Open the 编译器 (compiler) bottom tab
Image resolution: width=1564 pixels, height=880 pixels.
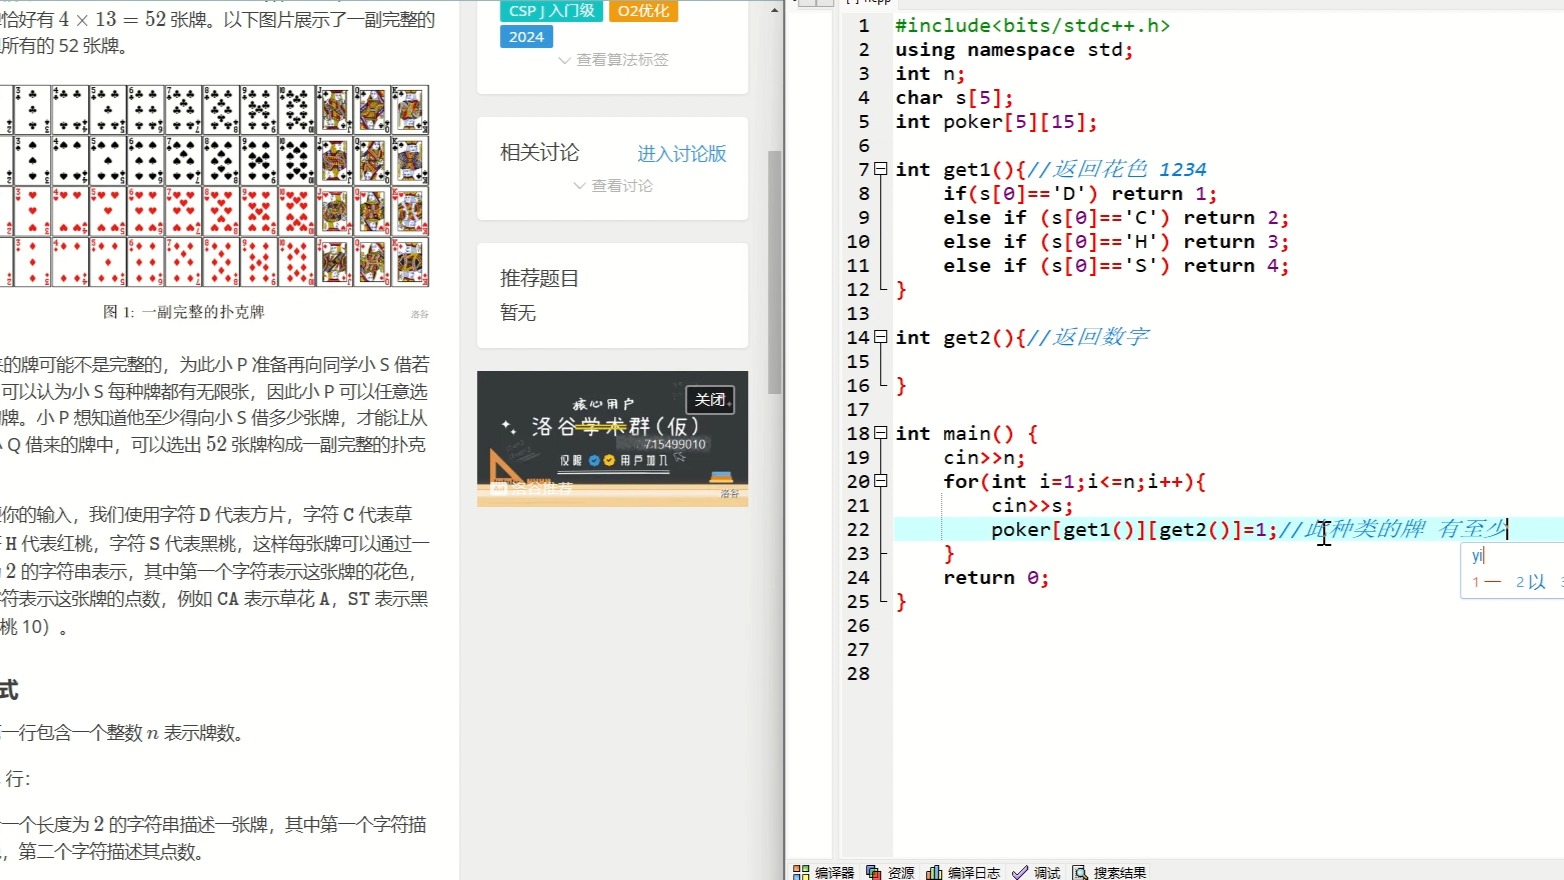824,872
